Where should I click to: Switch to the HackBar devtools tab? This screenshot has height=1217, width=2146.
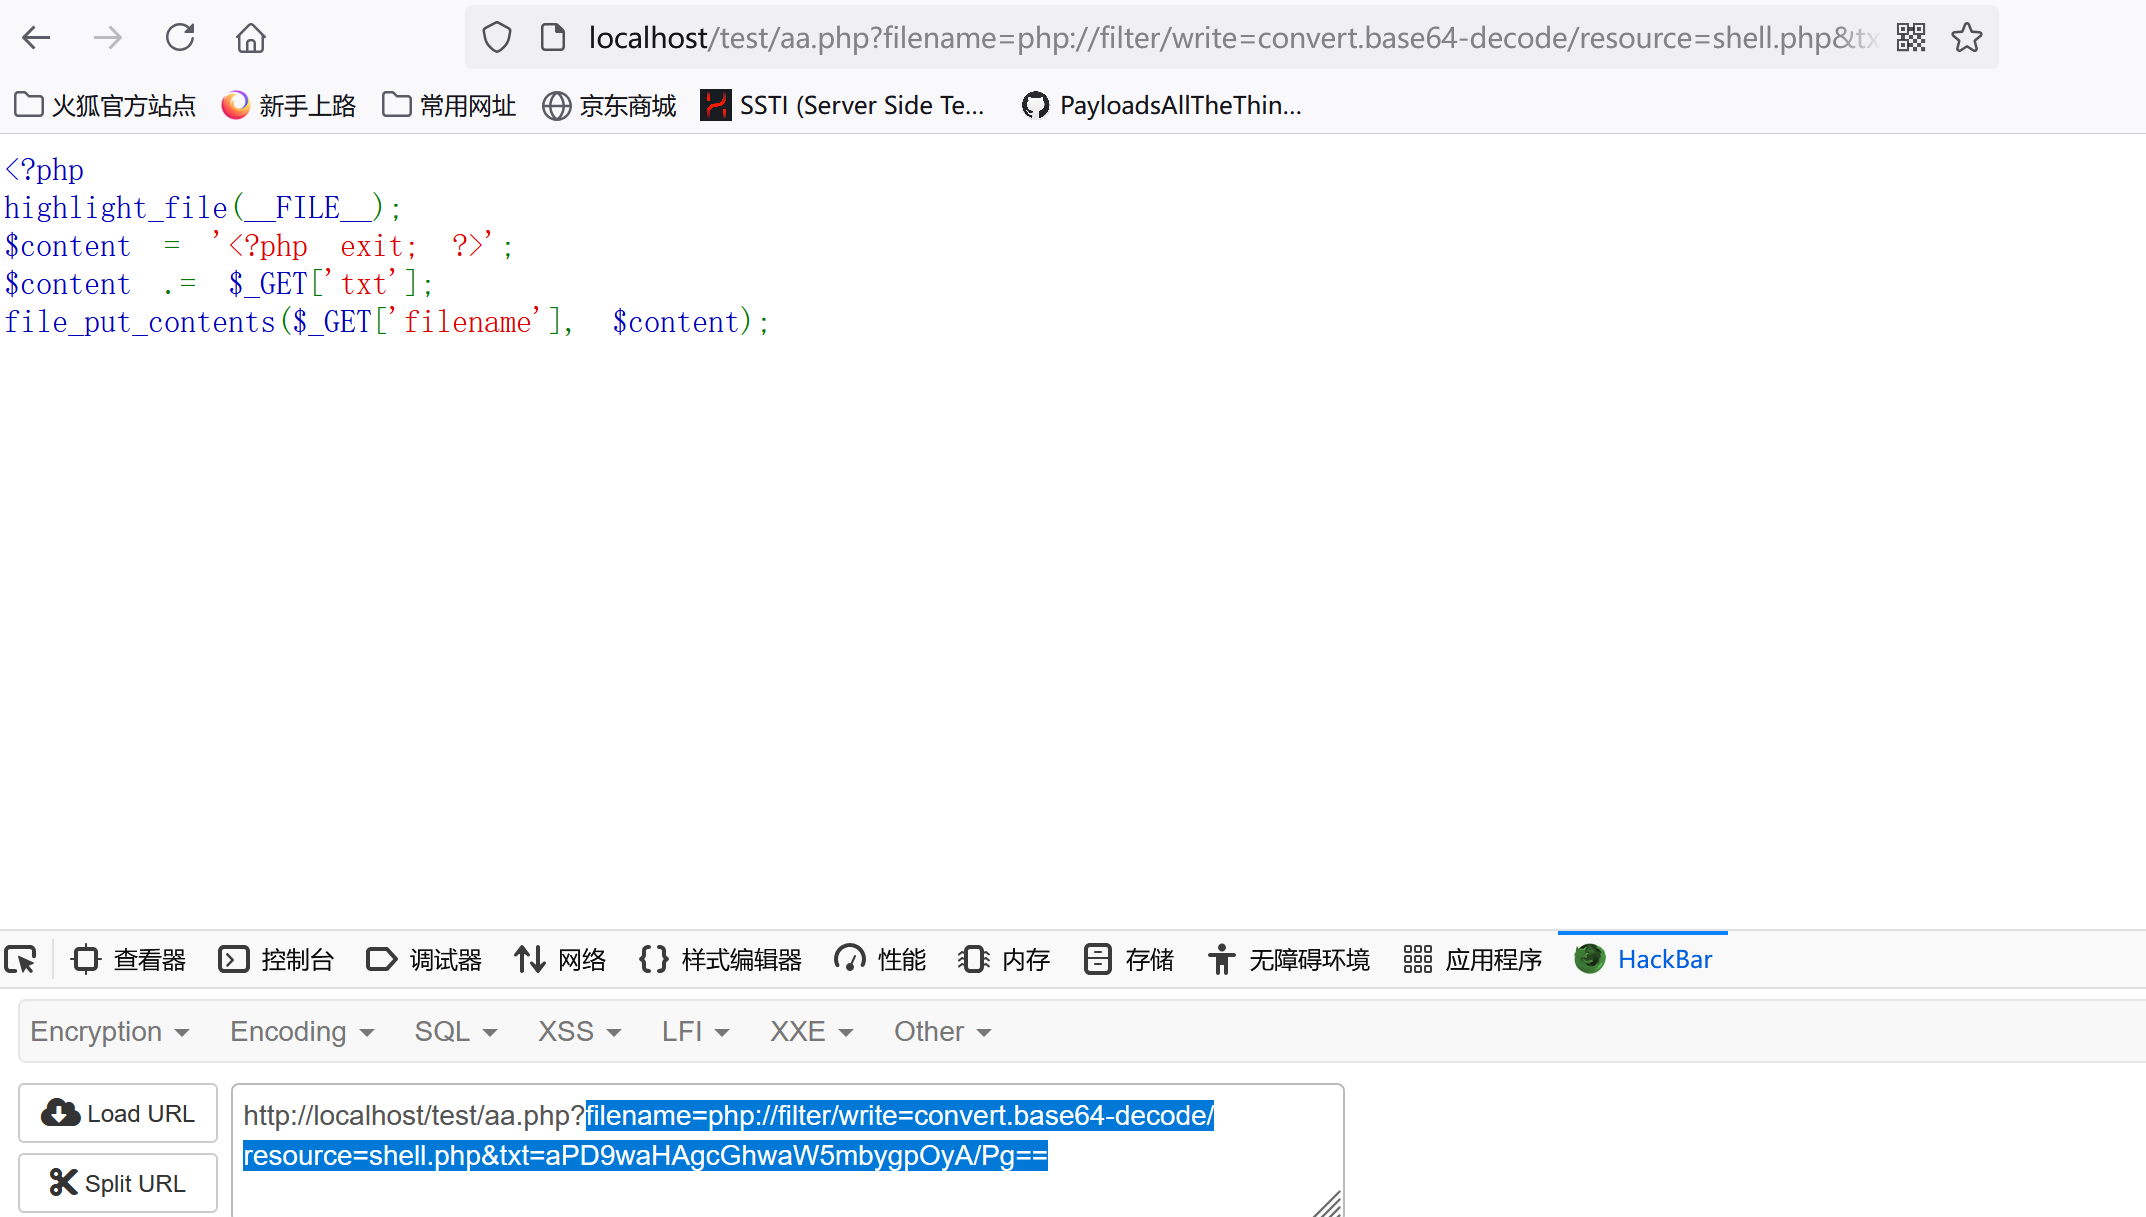1643,960
